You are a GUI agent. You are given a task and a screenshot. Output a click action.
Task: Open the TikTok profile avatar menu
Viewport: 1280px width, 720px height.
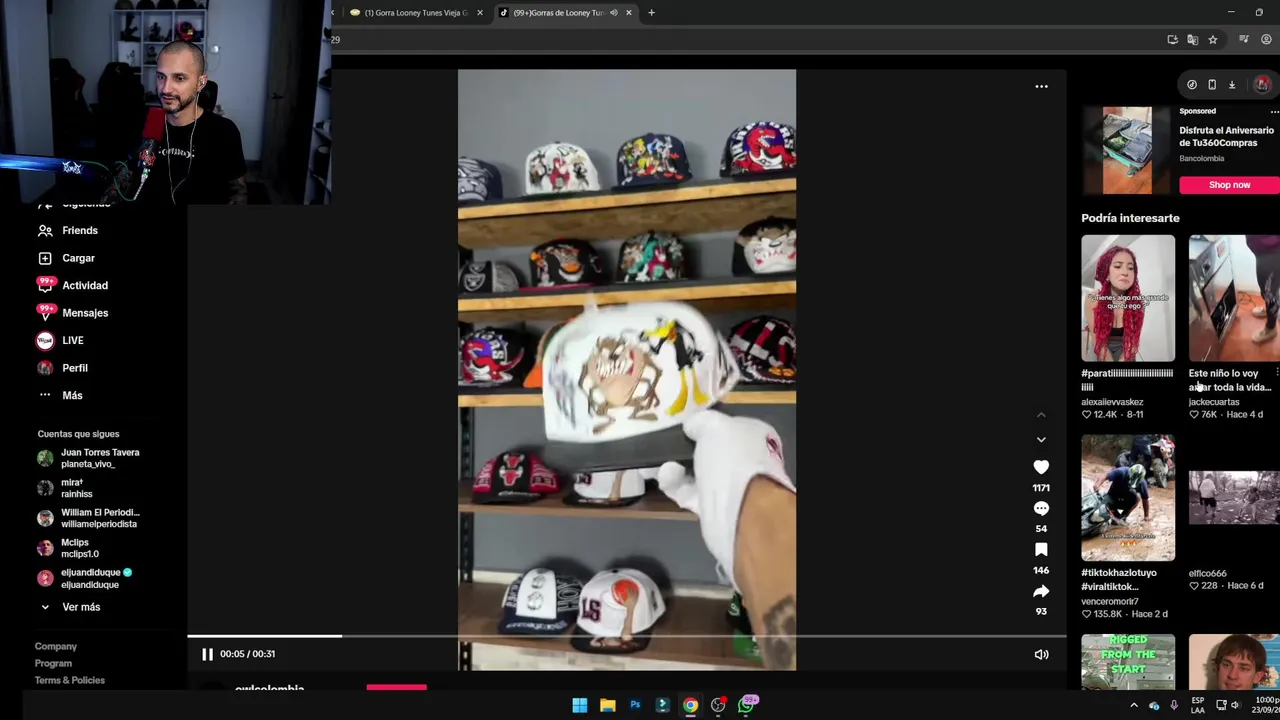[x=1262, y=85]
